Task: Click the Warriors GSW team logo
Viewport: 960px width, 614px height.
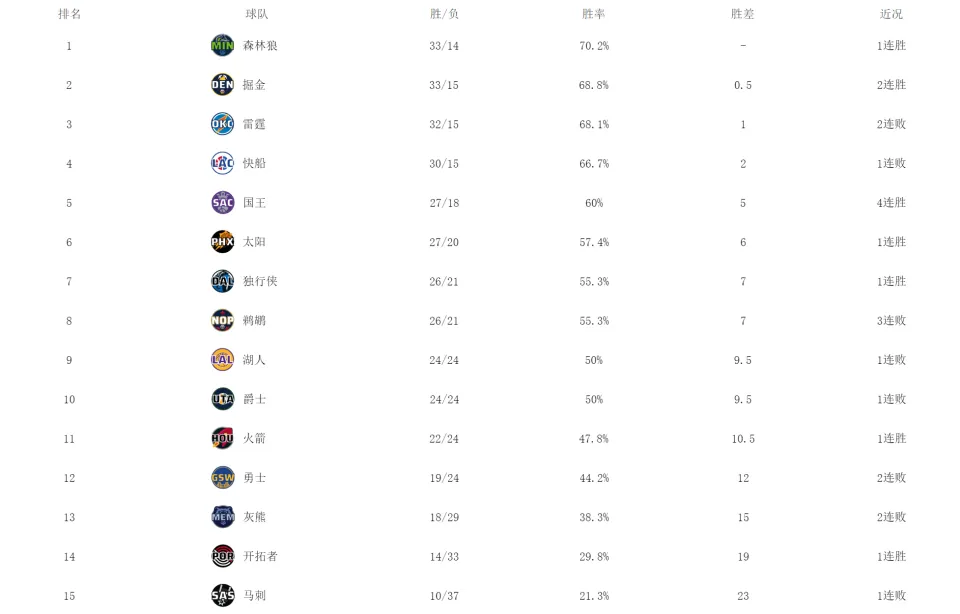Action: click(222, 477)
